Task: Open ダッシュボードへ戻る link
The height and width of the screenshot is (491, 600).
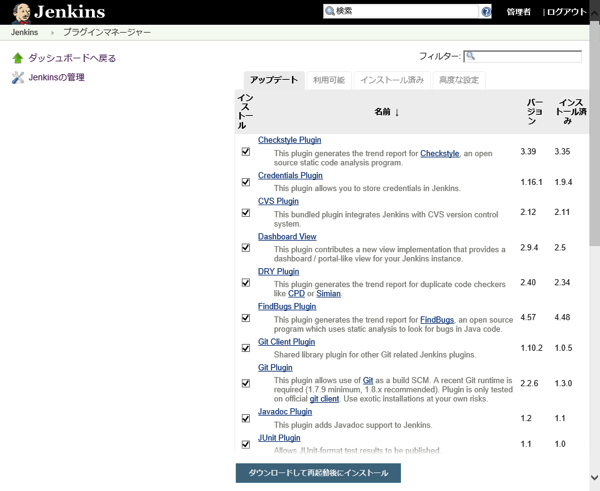Action: pos(72,58)
